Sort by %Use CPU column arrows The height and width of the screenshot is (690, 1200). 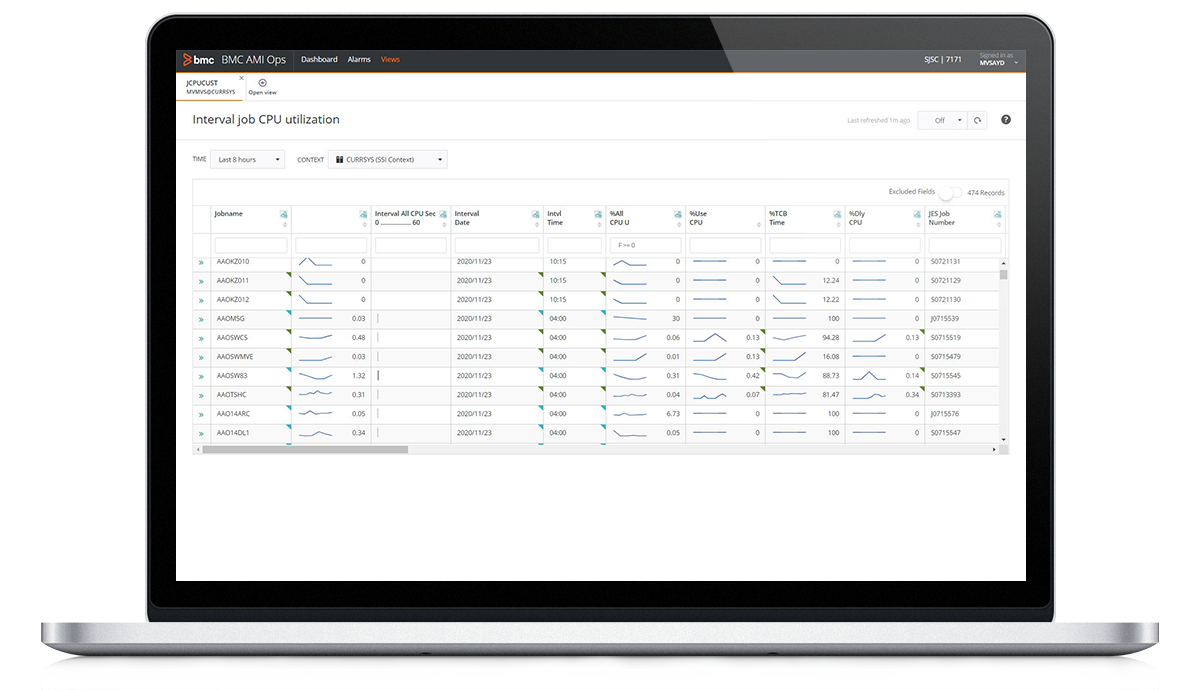tap(758, 225)
